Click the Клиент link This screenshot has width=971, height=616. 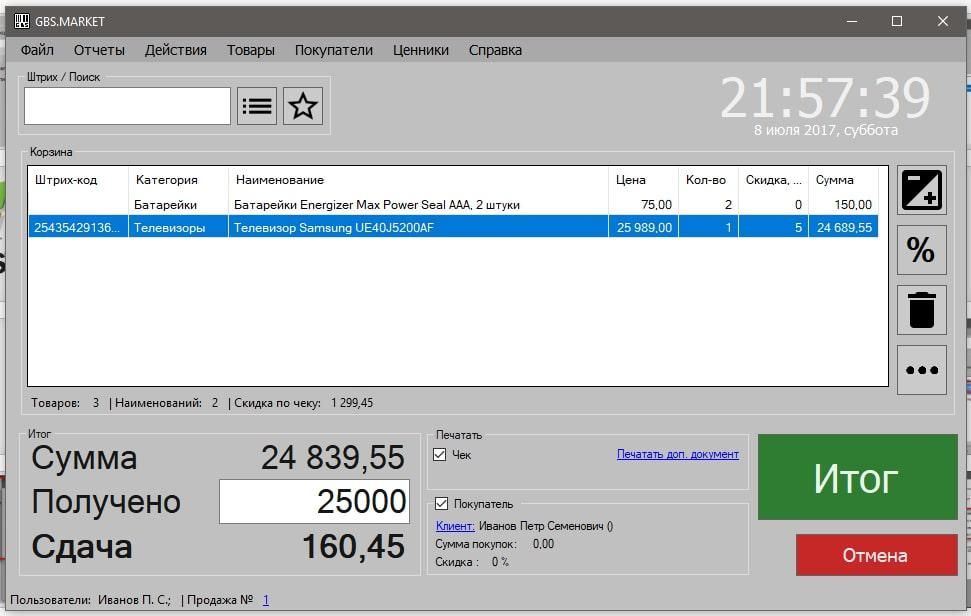[455, 525]
